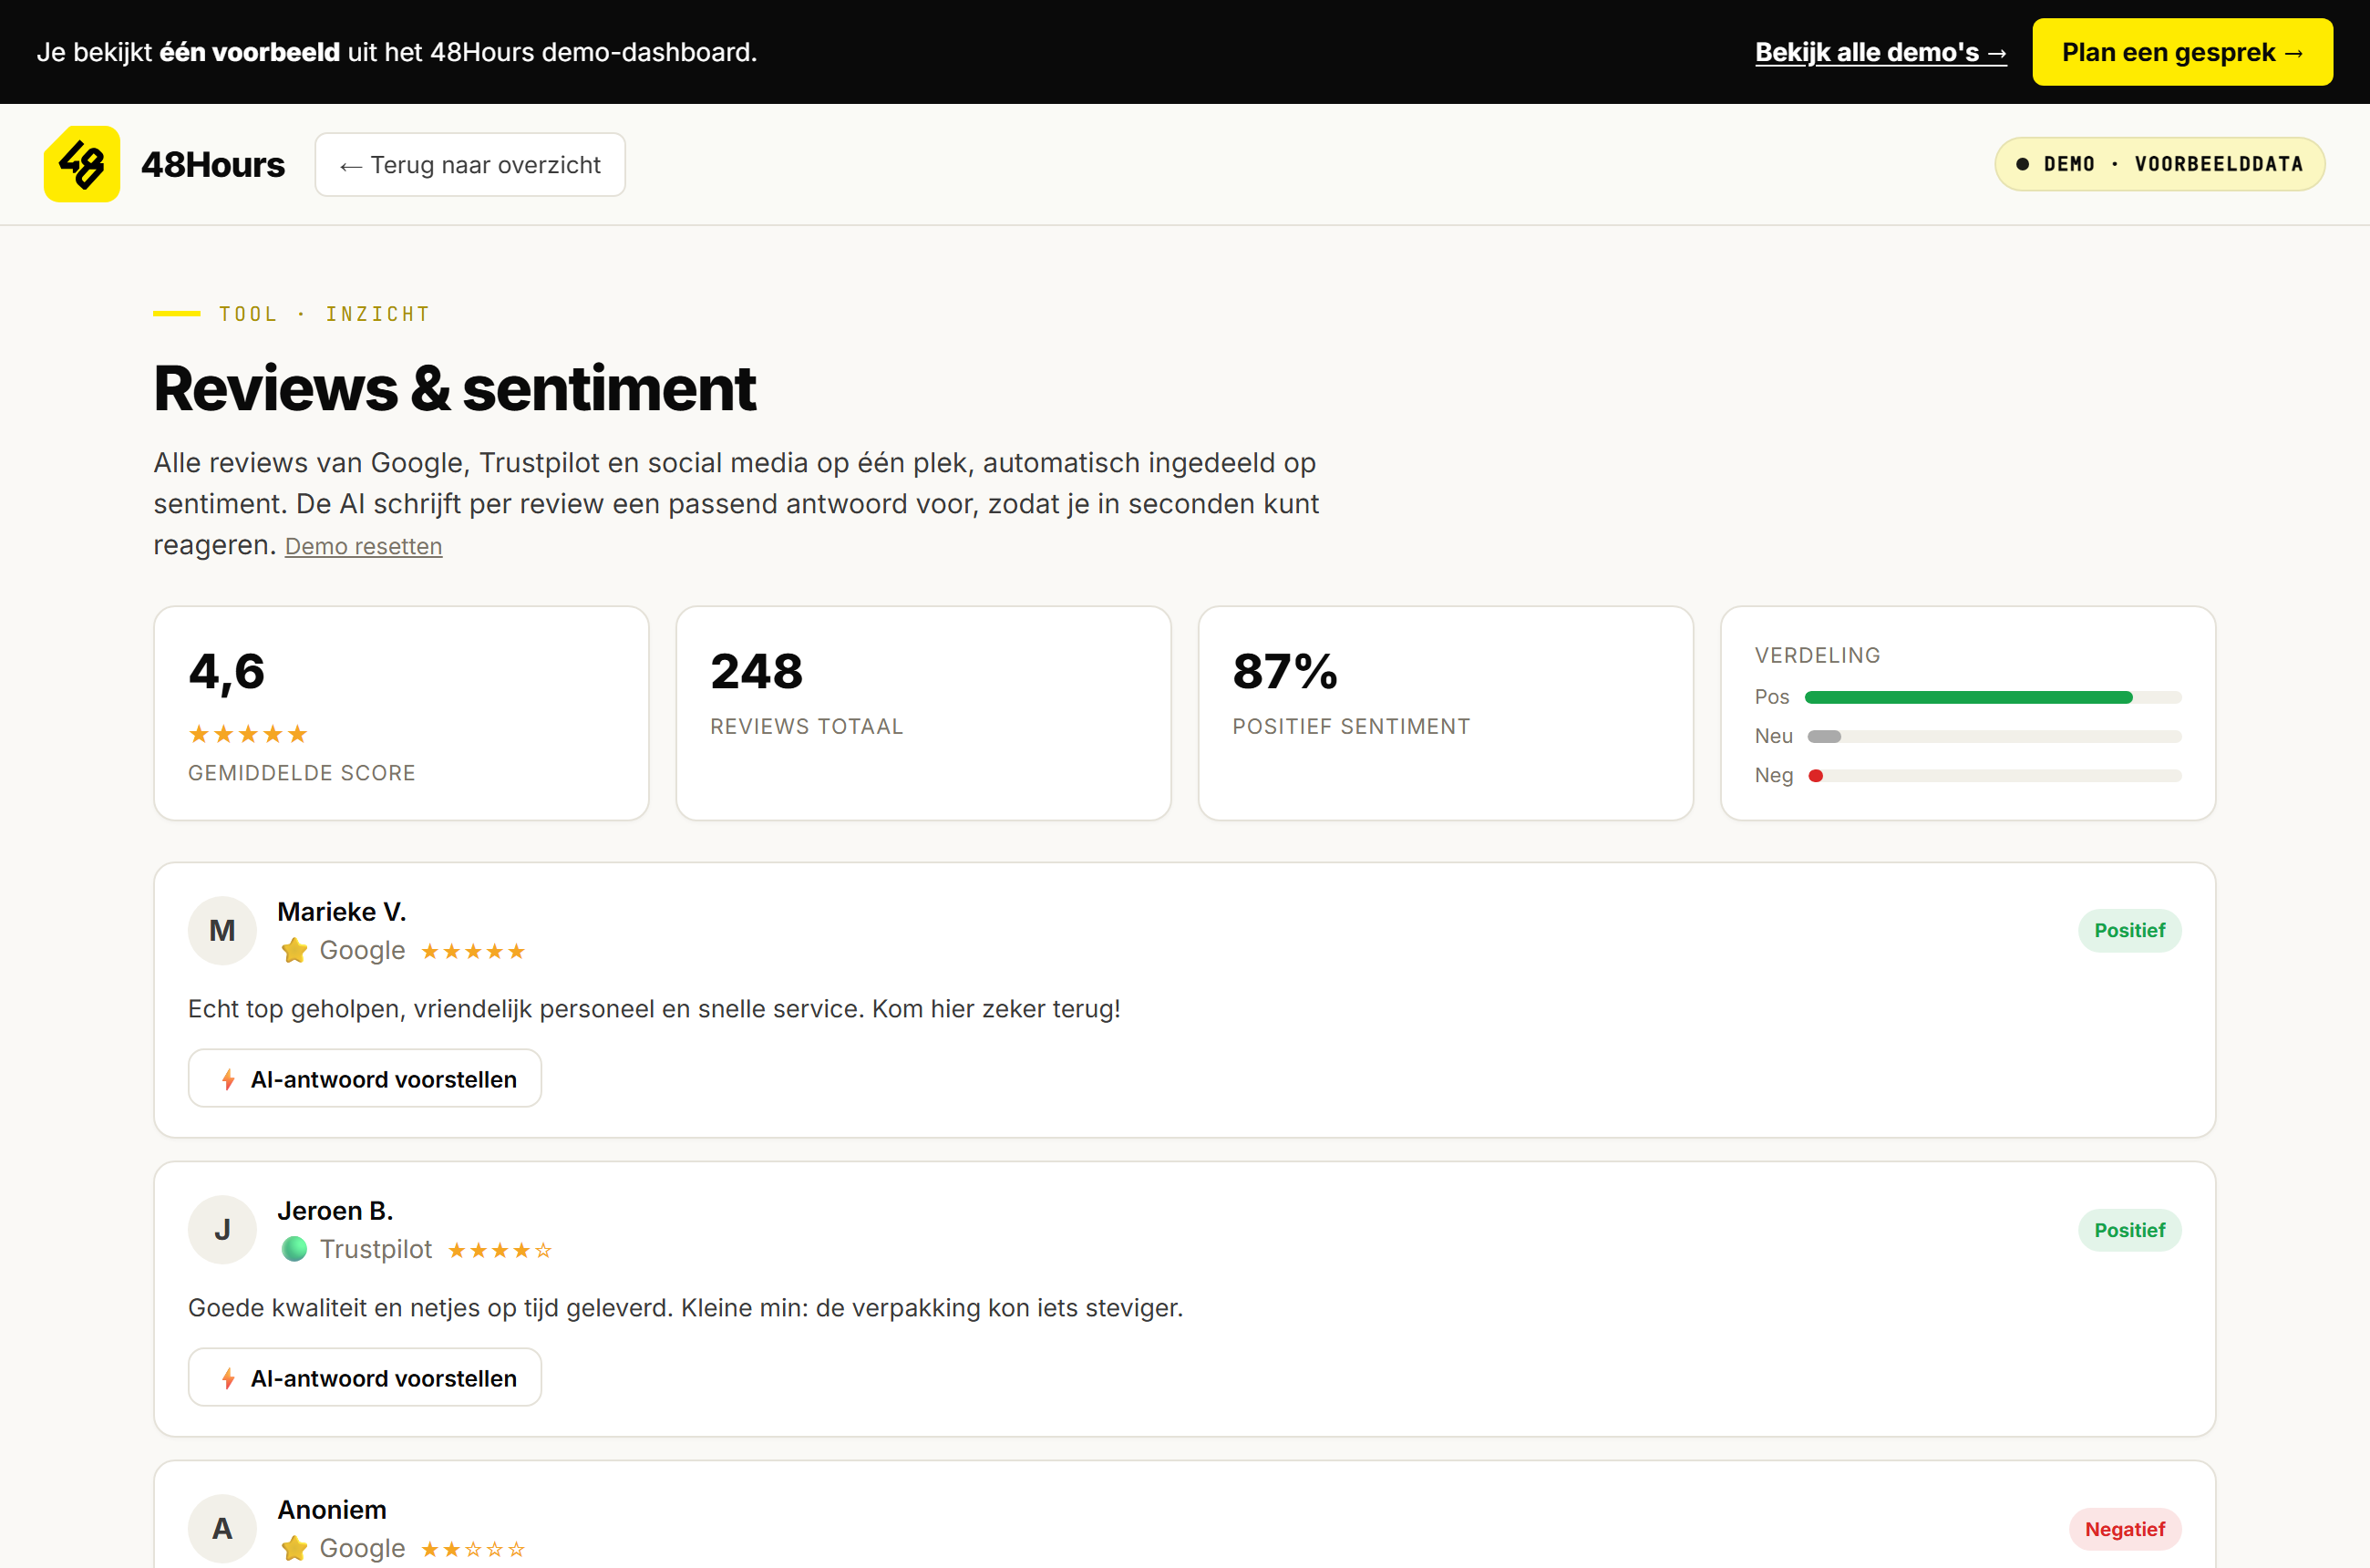Image resolution: width=2370 pixels, height=1568 pixels.
Task: Click the 48Hours brand name text
Action: pos(213,164)
